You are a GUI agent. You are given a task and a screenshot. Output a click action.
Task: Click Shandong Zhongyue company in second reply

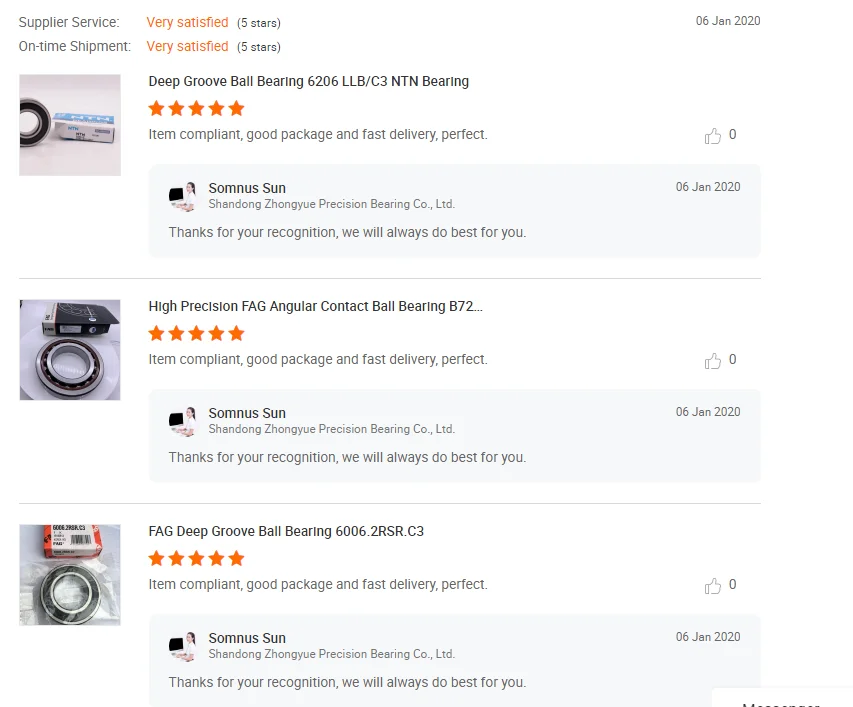click(331, 429)
